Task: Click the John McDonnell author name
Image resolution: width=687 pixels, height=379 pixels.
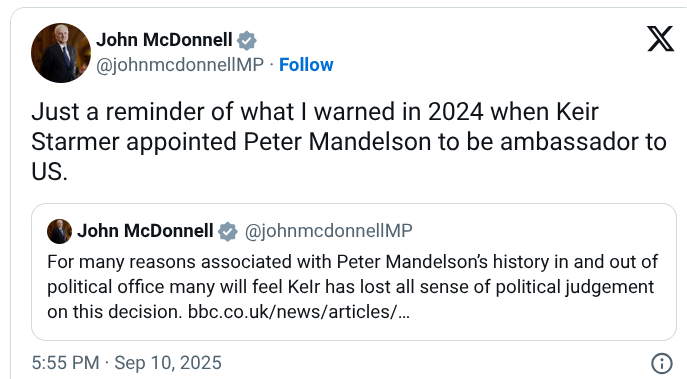Action: pyautogui.click(x=164, y=40)
